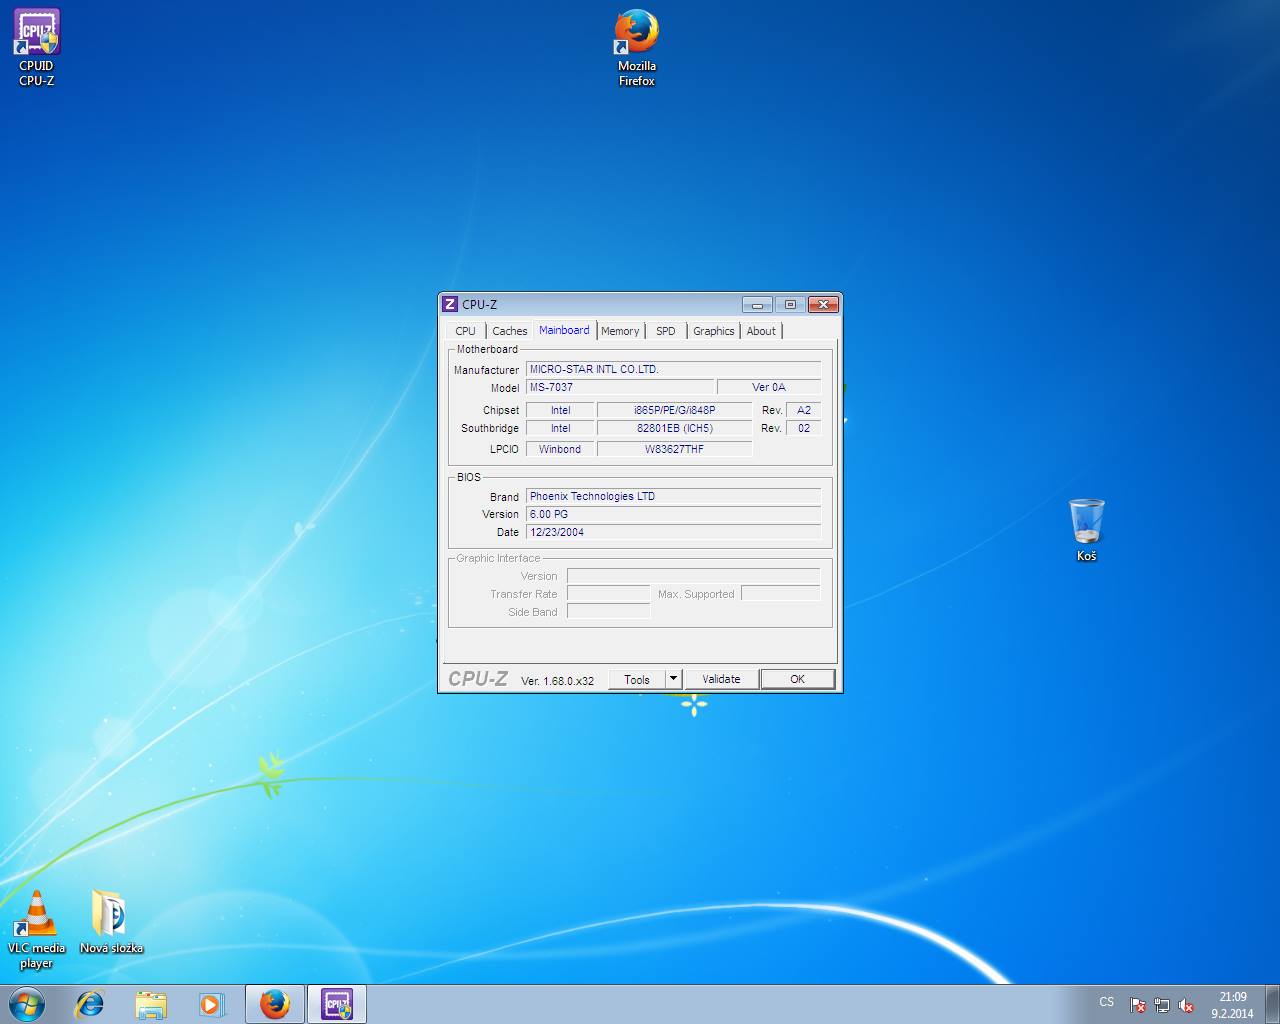Open the muted volume tray icon

[1186, 1005]
